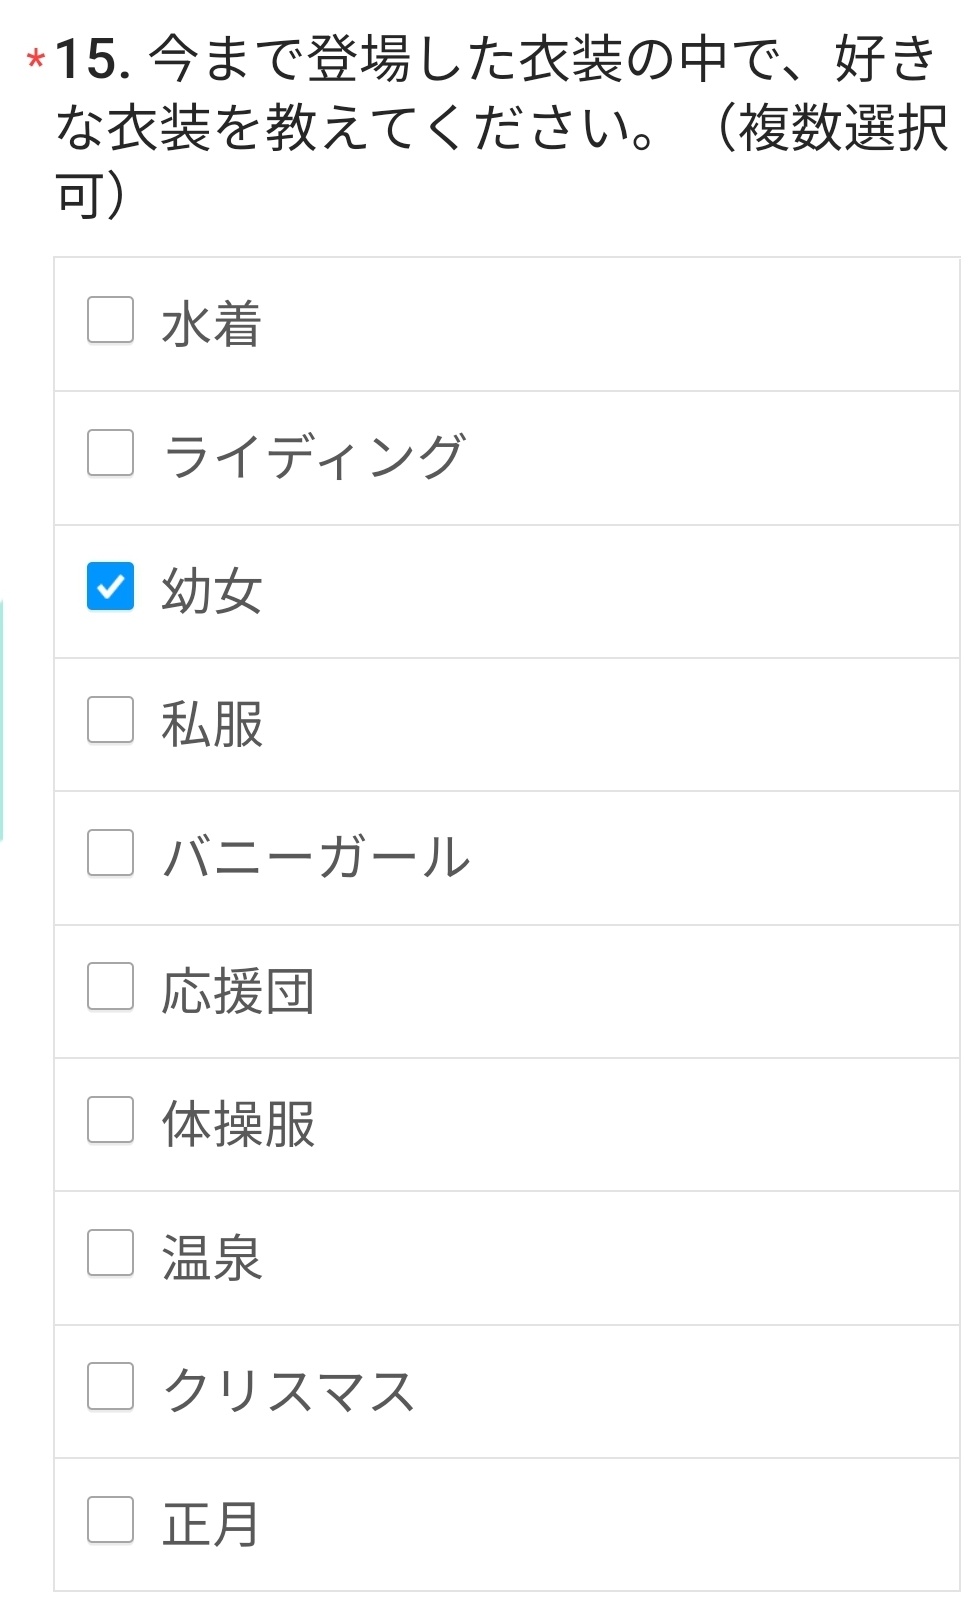Check the 正月 checkbox

[x=110, y=1520]
